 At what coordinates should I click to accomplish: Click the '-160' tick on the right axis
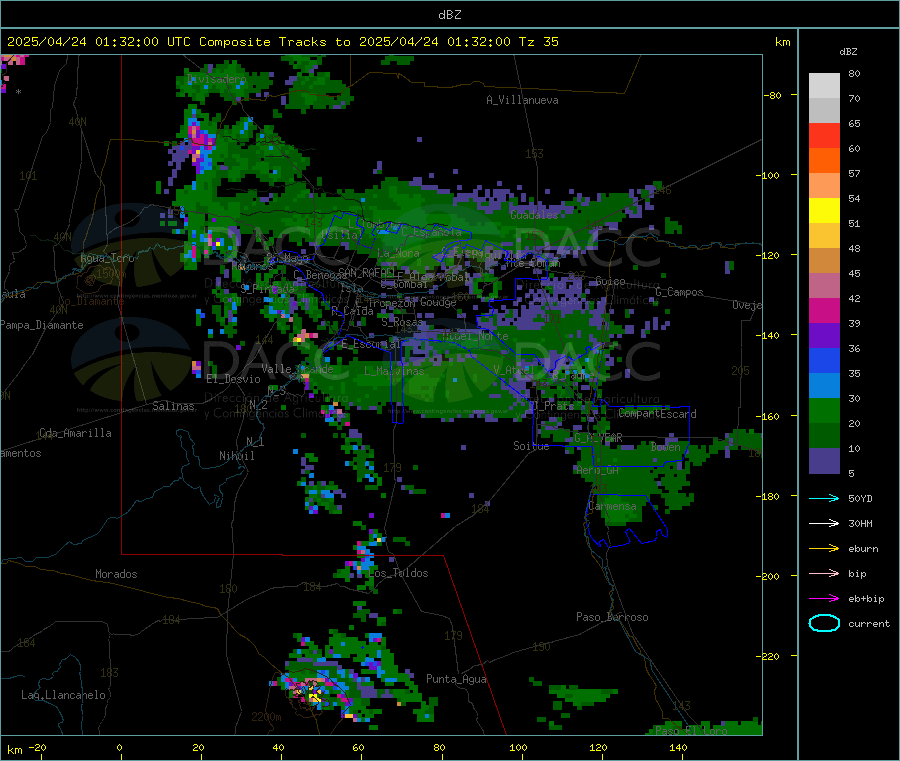point(768,416)
